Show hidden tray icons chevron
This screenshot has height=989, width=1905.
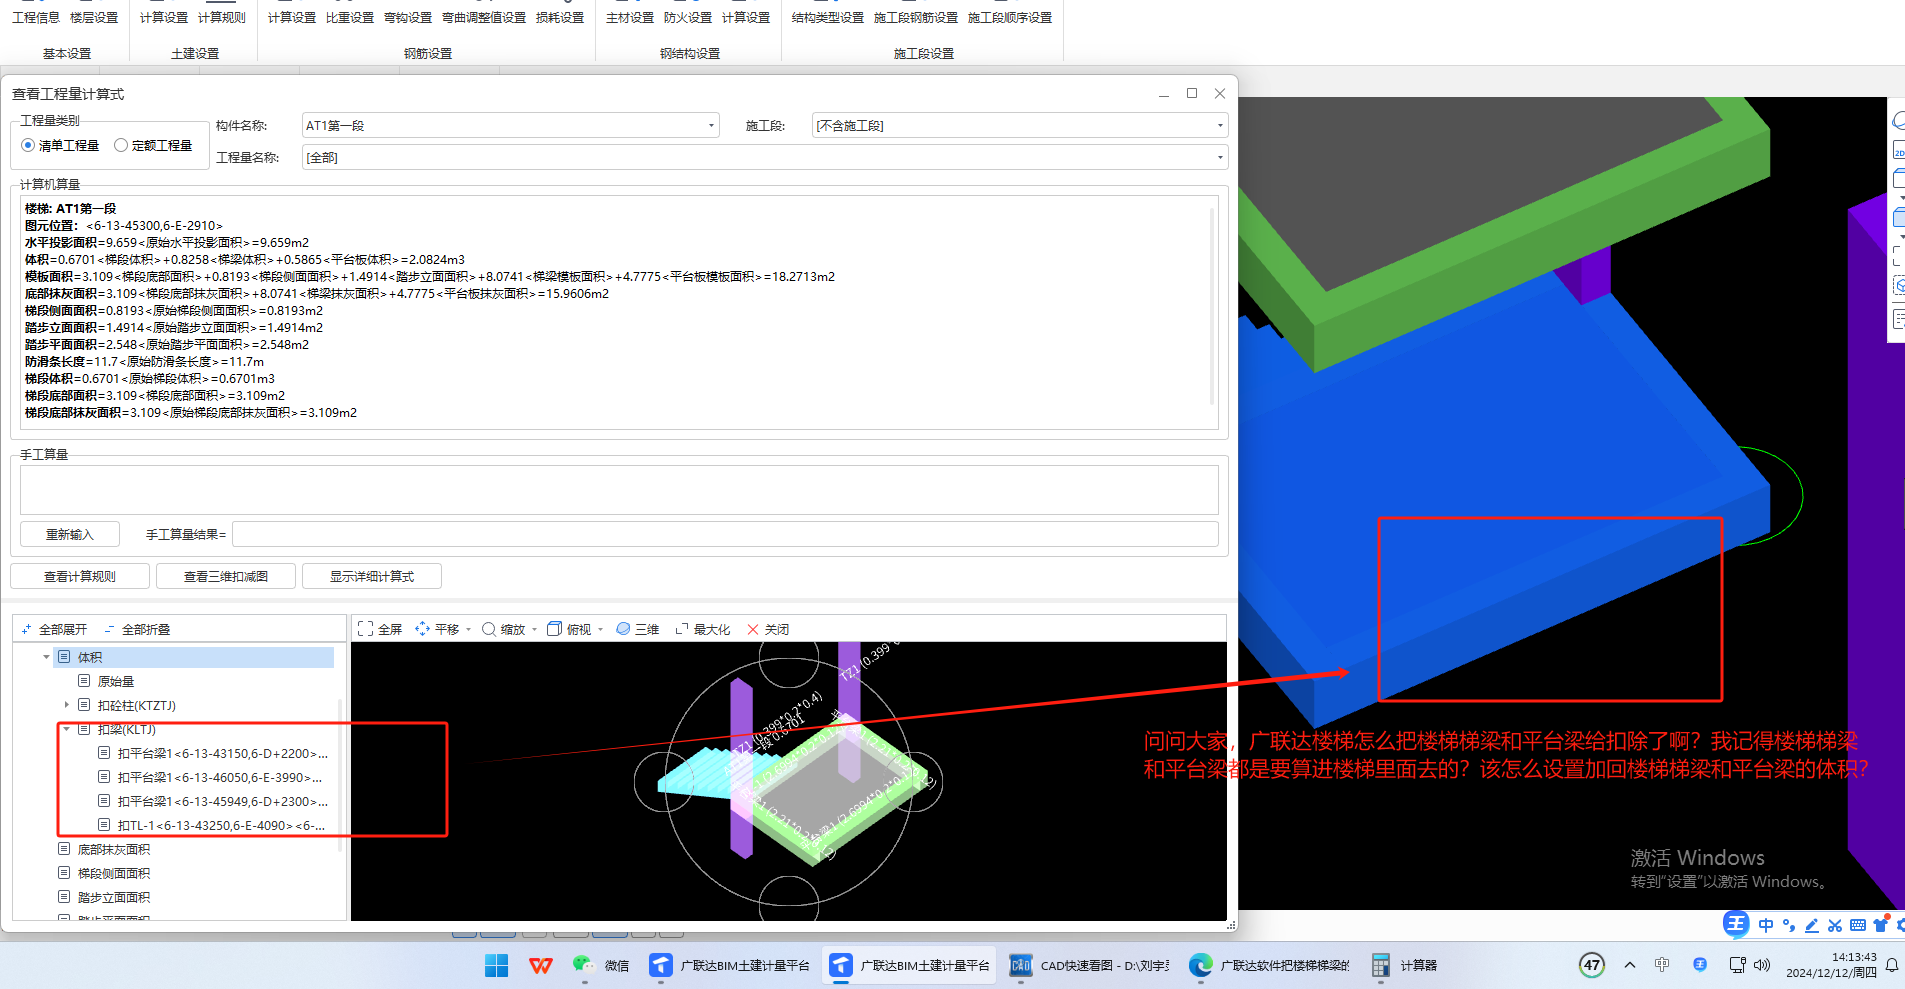pyautogui.click(x=1630, y=965)
